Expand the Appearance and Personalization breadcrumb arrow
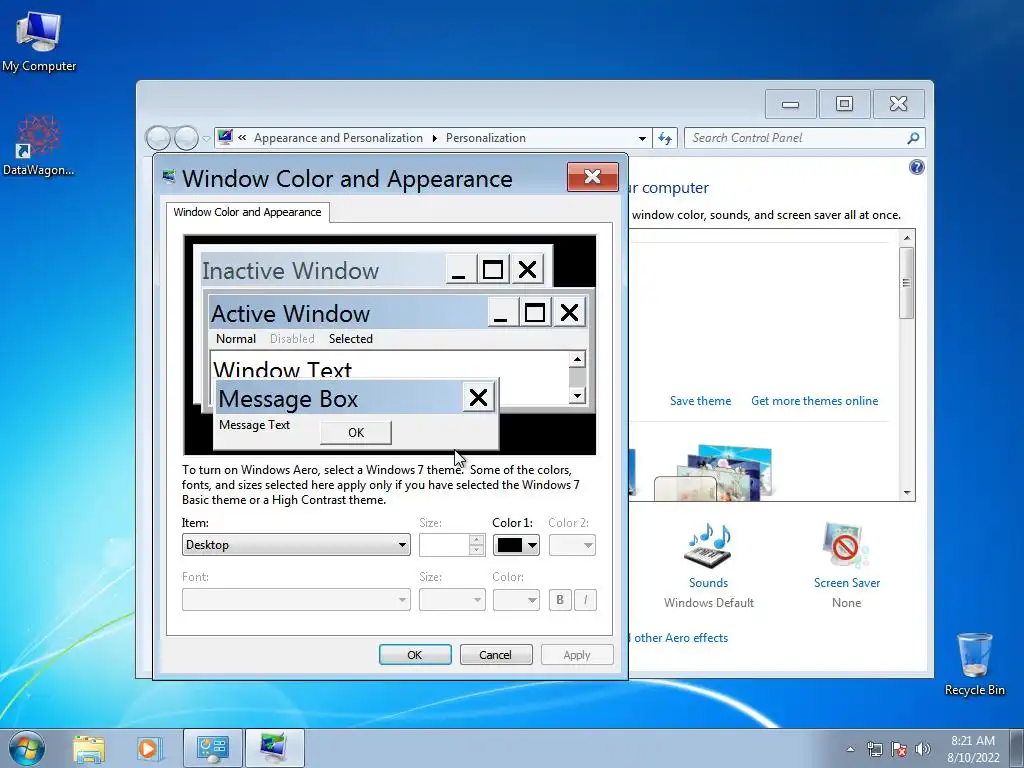The height and width of the screenshot is (768, 1024). coord(434,138)
